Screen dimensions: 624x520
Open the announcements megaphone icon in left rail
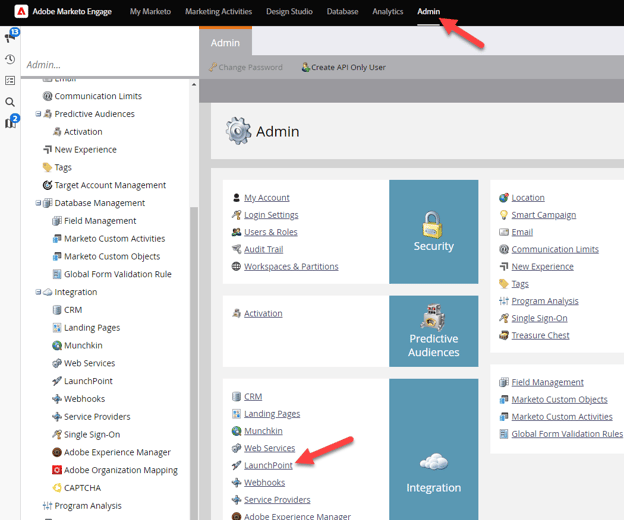(x=10, y=37)
